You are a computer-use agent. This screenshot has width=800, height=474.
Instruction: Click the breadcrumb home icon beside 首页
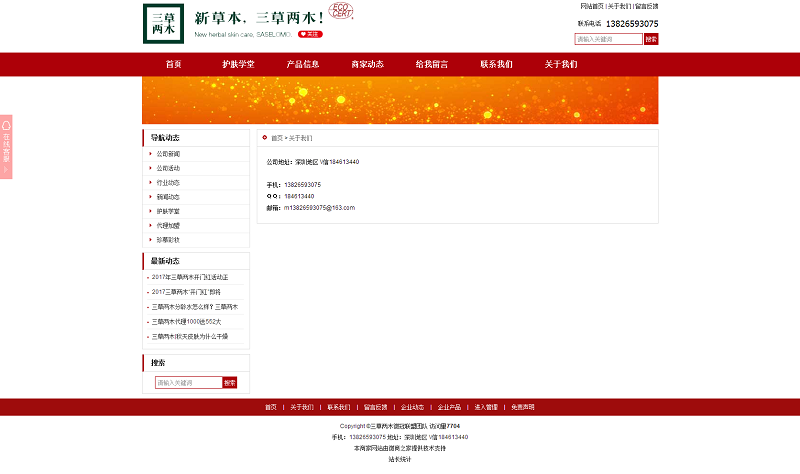click(x=265, y=138)
